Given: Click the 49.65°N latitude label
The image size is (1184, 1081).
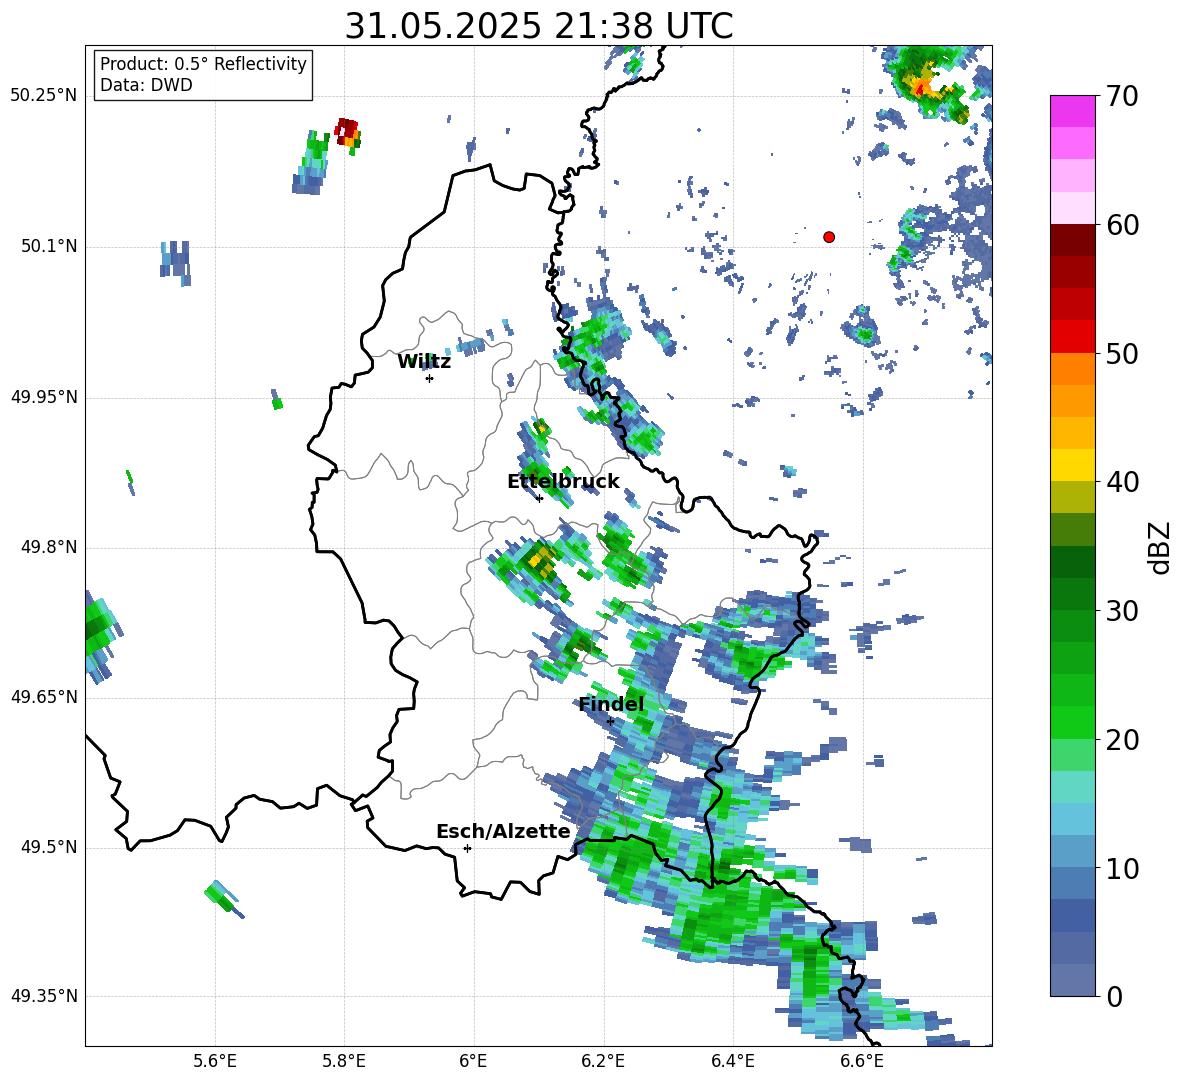Looking at the screenshot, I should pyautogui.click(x=44, y=697).
